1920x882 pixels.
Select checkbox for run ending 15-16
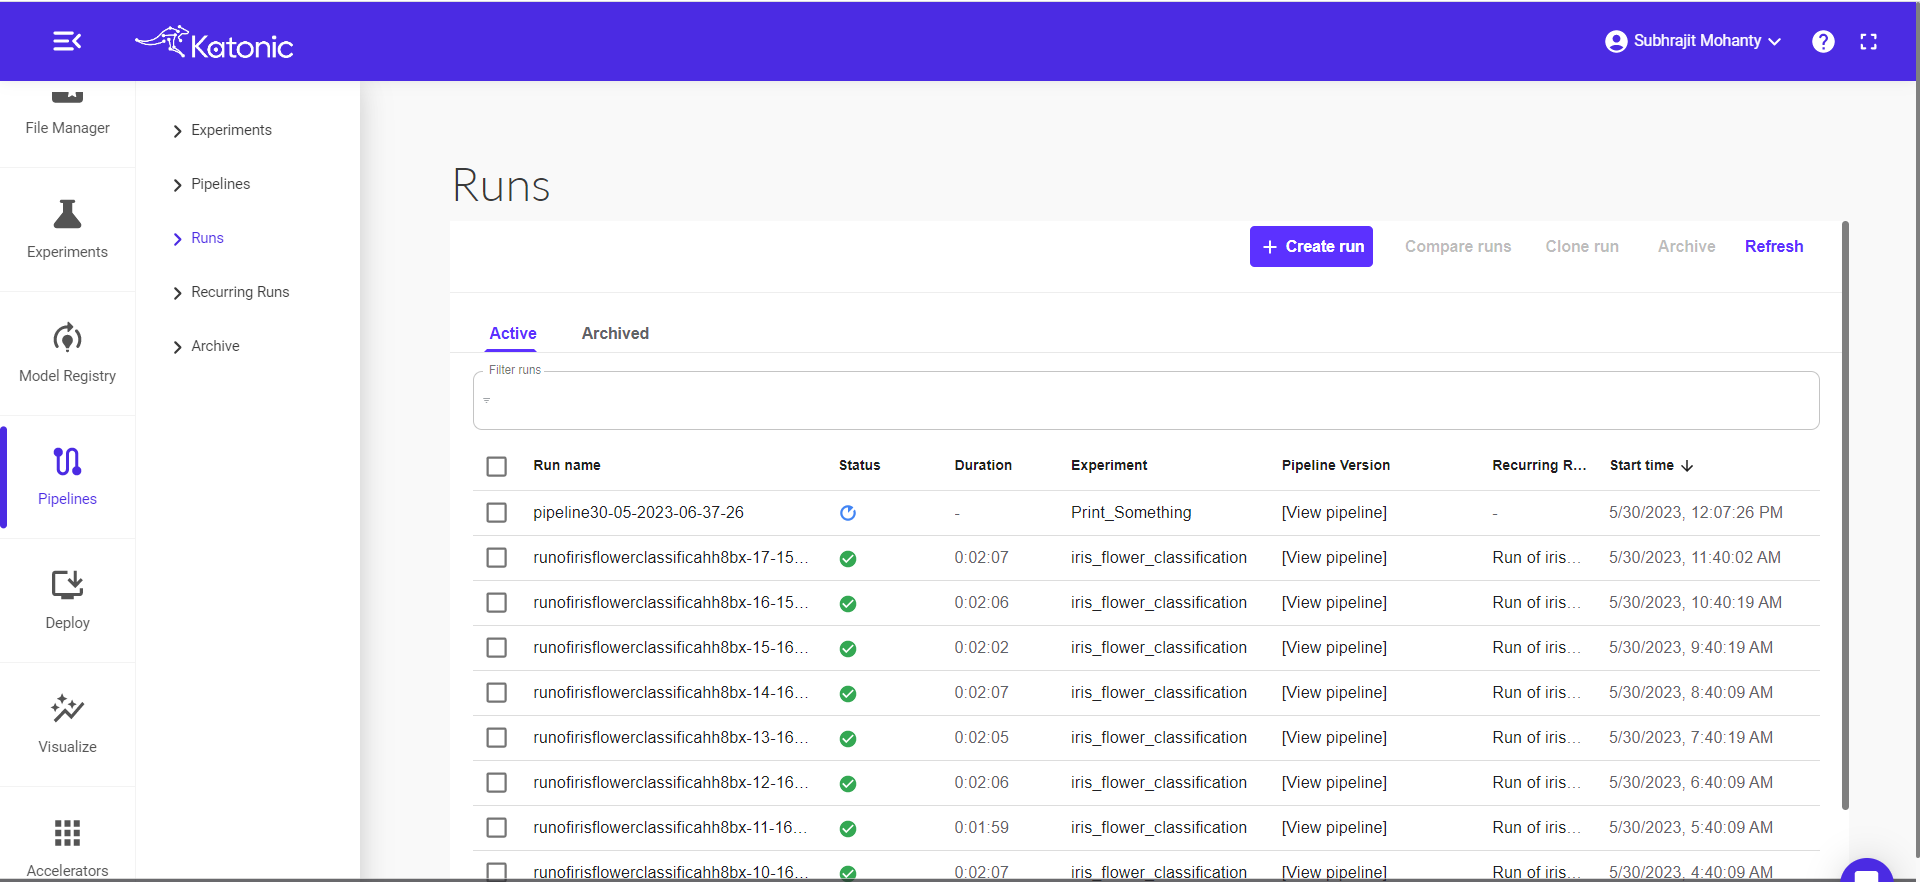496,647
